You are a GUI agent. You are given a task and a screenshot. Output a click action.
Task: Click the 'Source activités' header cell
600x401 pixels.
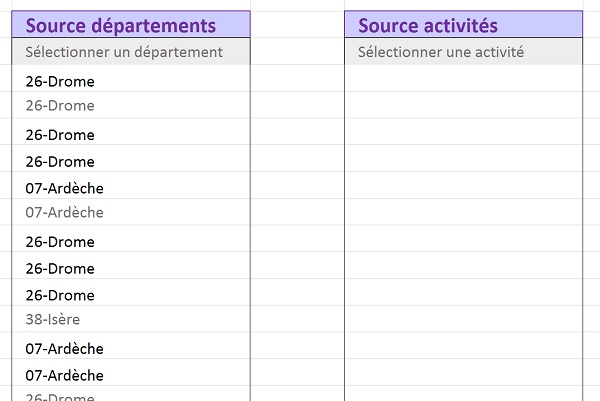coord(463,25)
